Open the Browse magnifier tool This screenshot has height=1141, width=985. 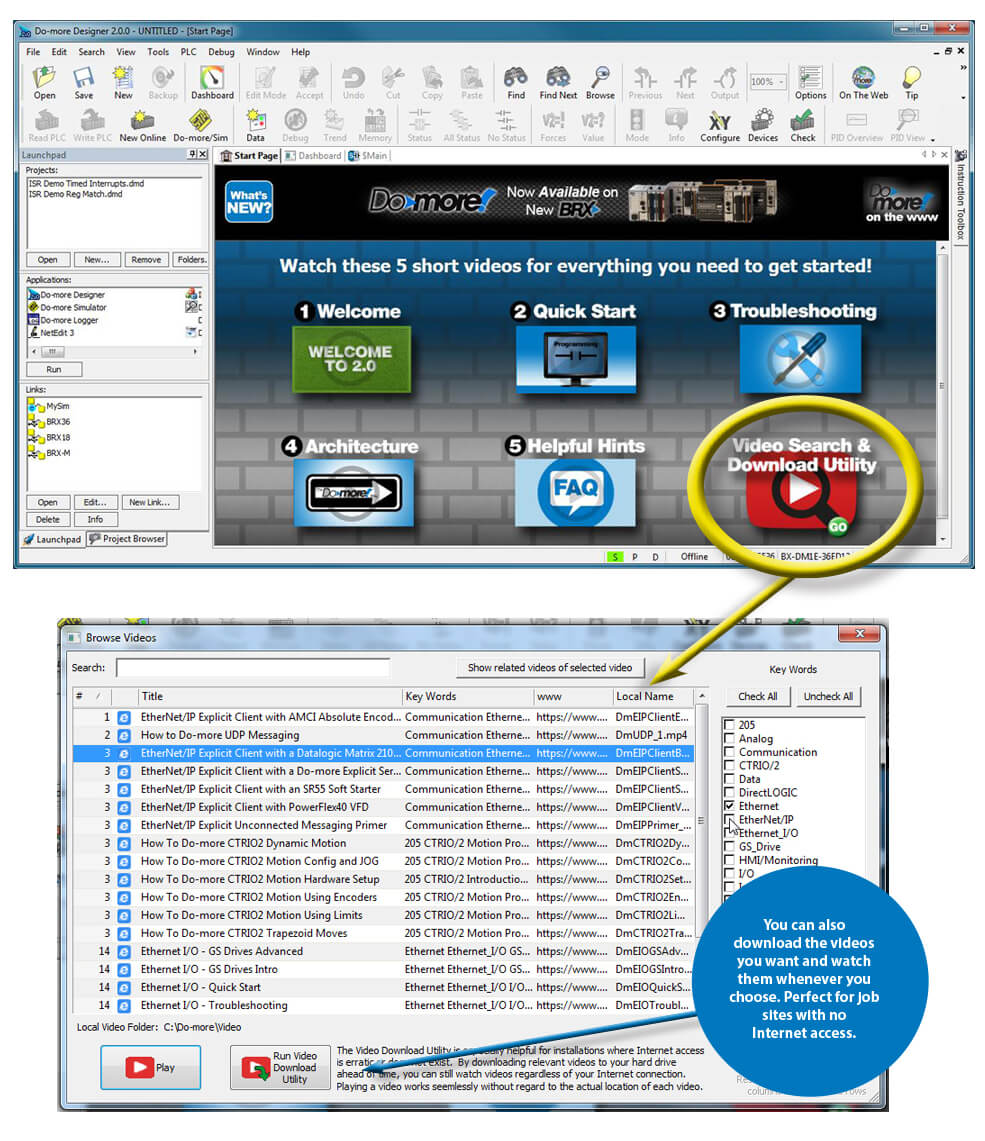pyautogui.click(x=600, y=82)
